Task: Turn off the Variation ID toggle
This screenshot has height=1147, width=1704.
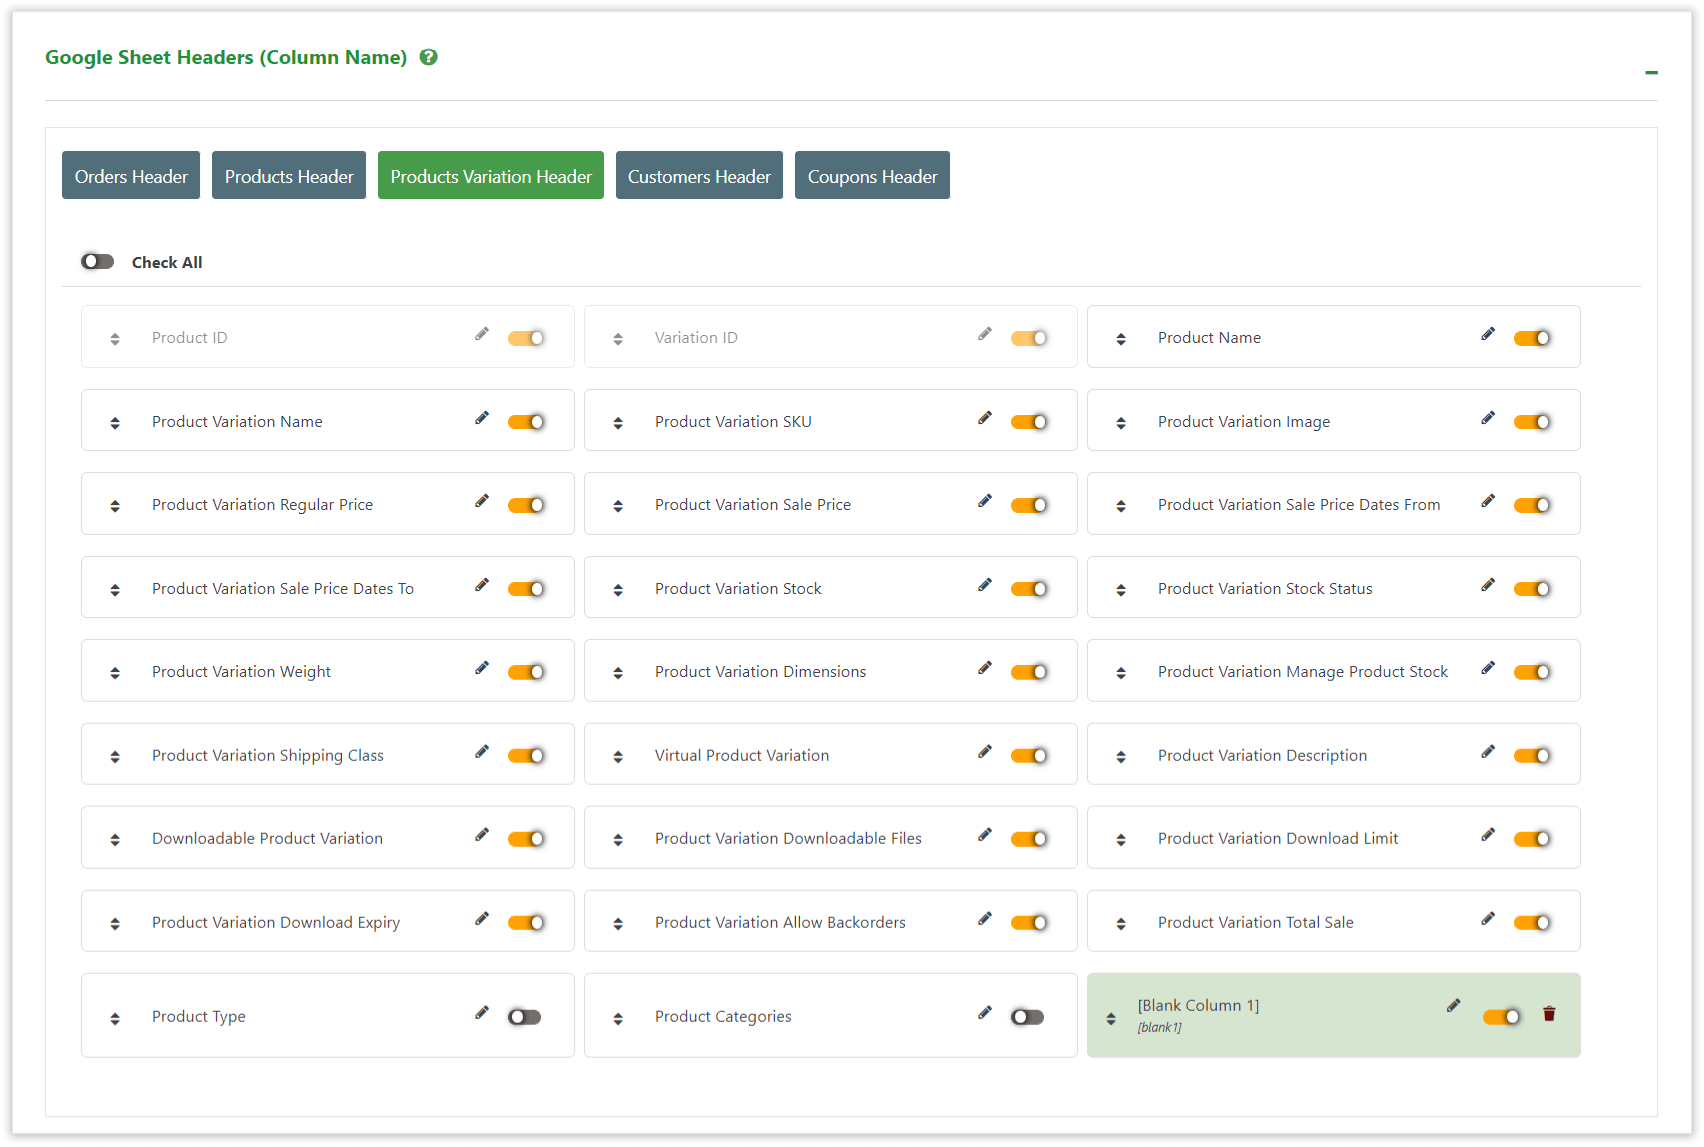Action: (x=1030, y=337)
